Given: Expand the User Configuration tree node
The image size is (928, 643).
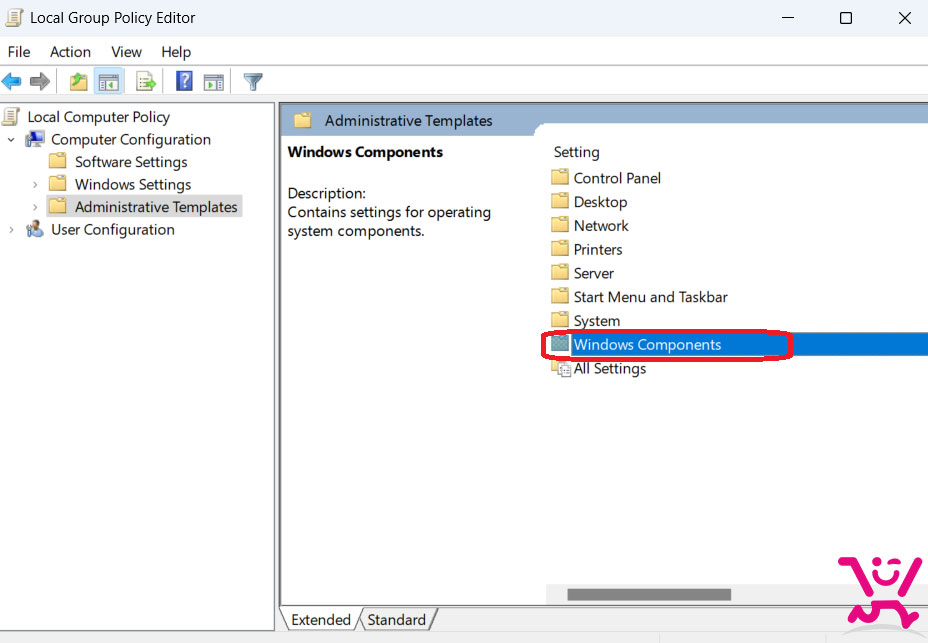Looking at the screenshot, I should click(11, 230).
